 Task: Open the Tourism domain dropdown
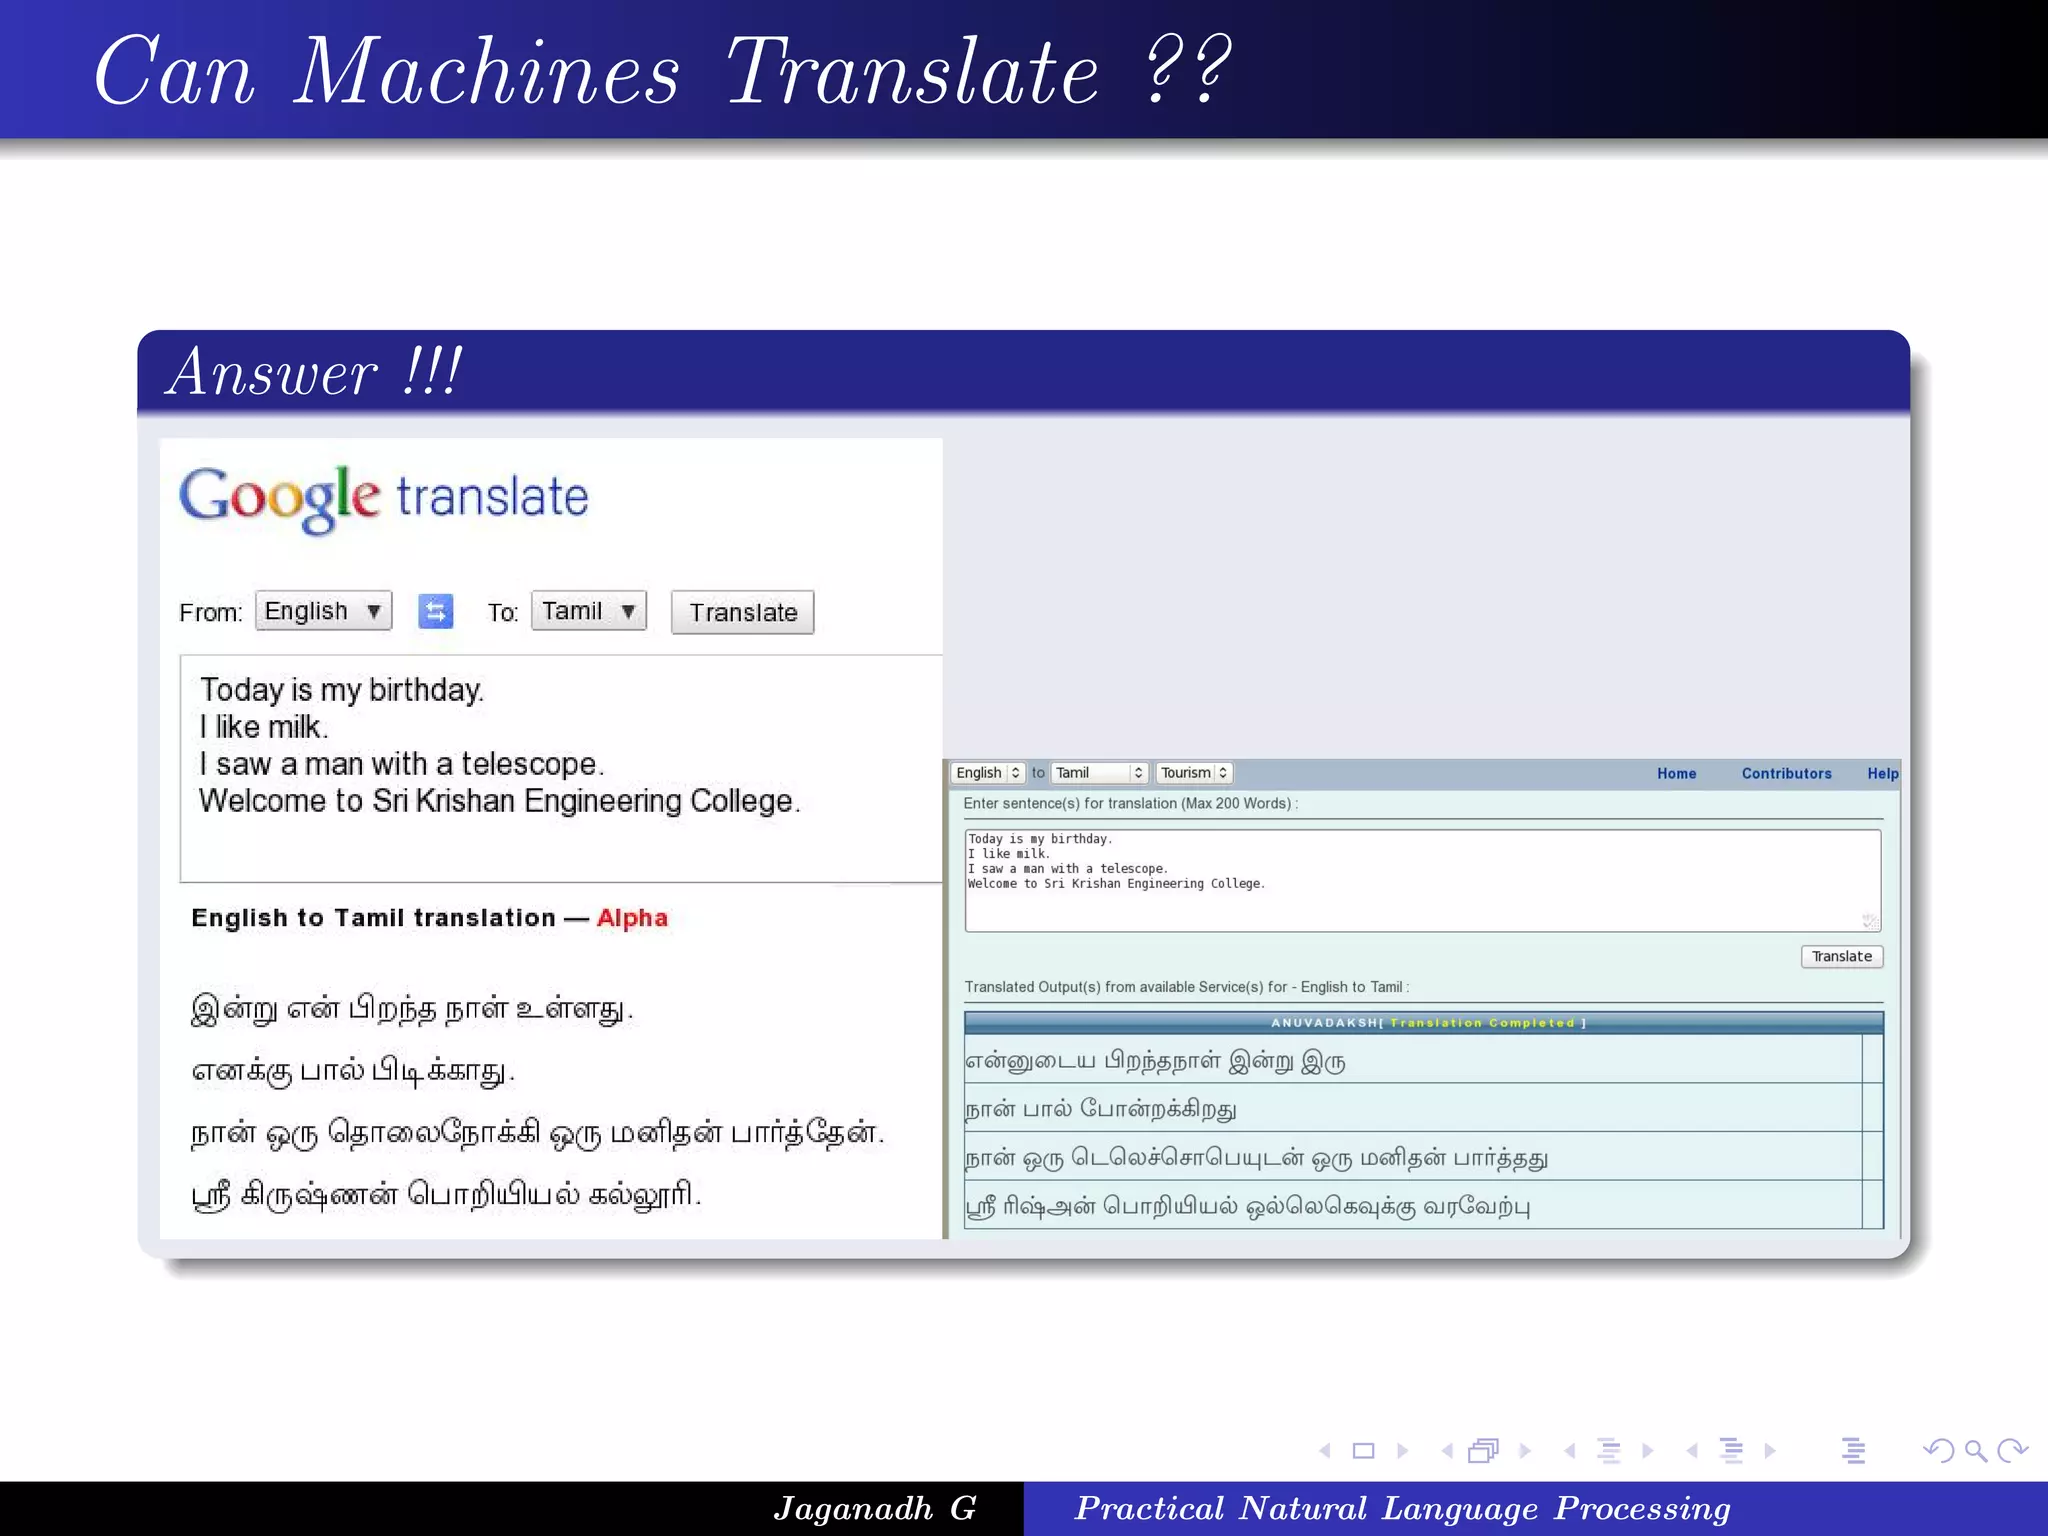(x=1194, y=773)
